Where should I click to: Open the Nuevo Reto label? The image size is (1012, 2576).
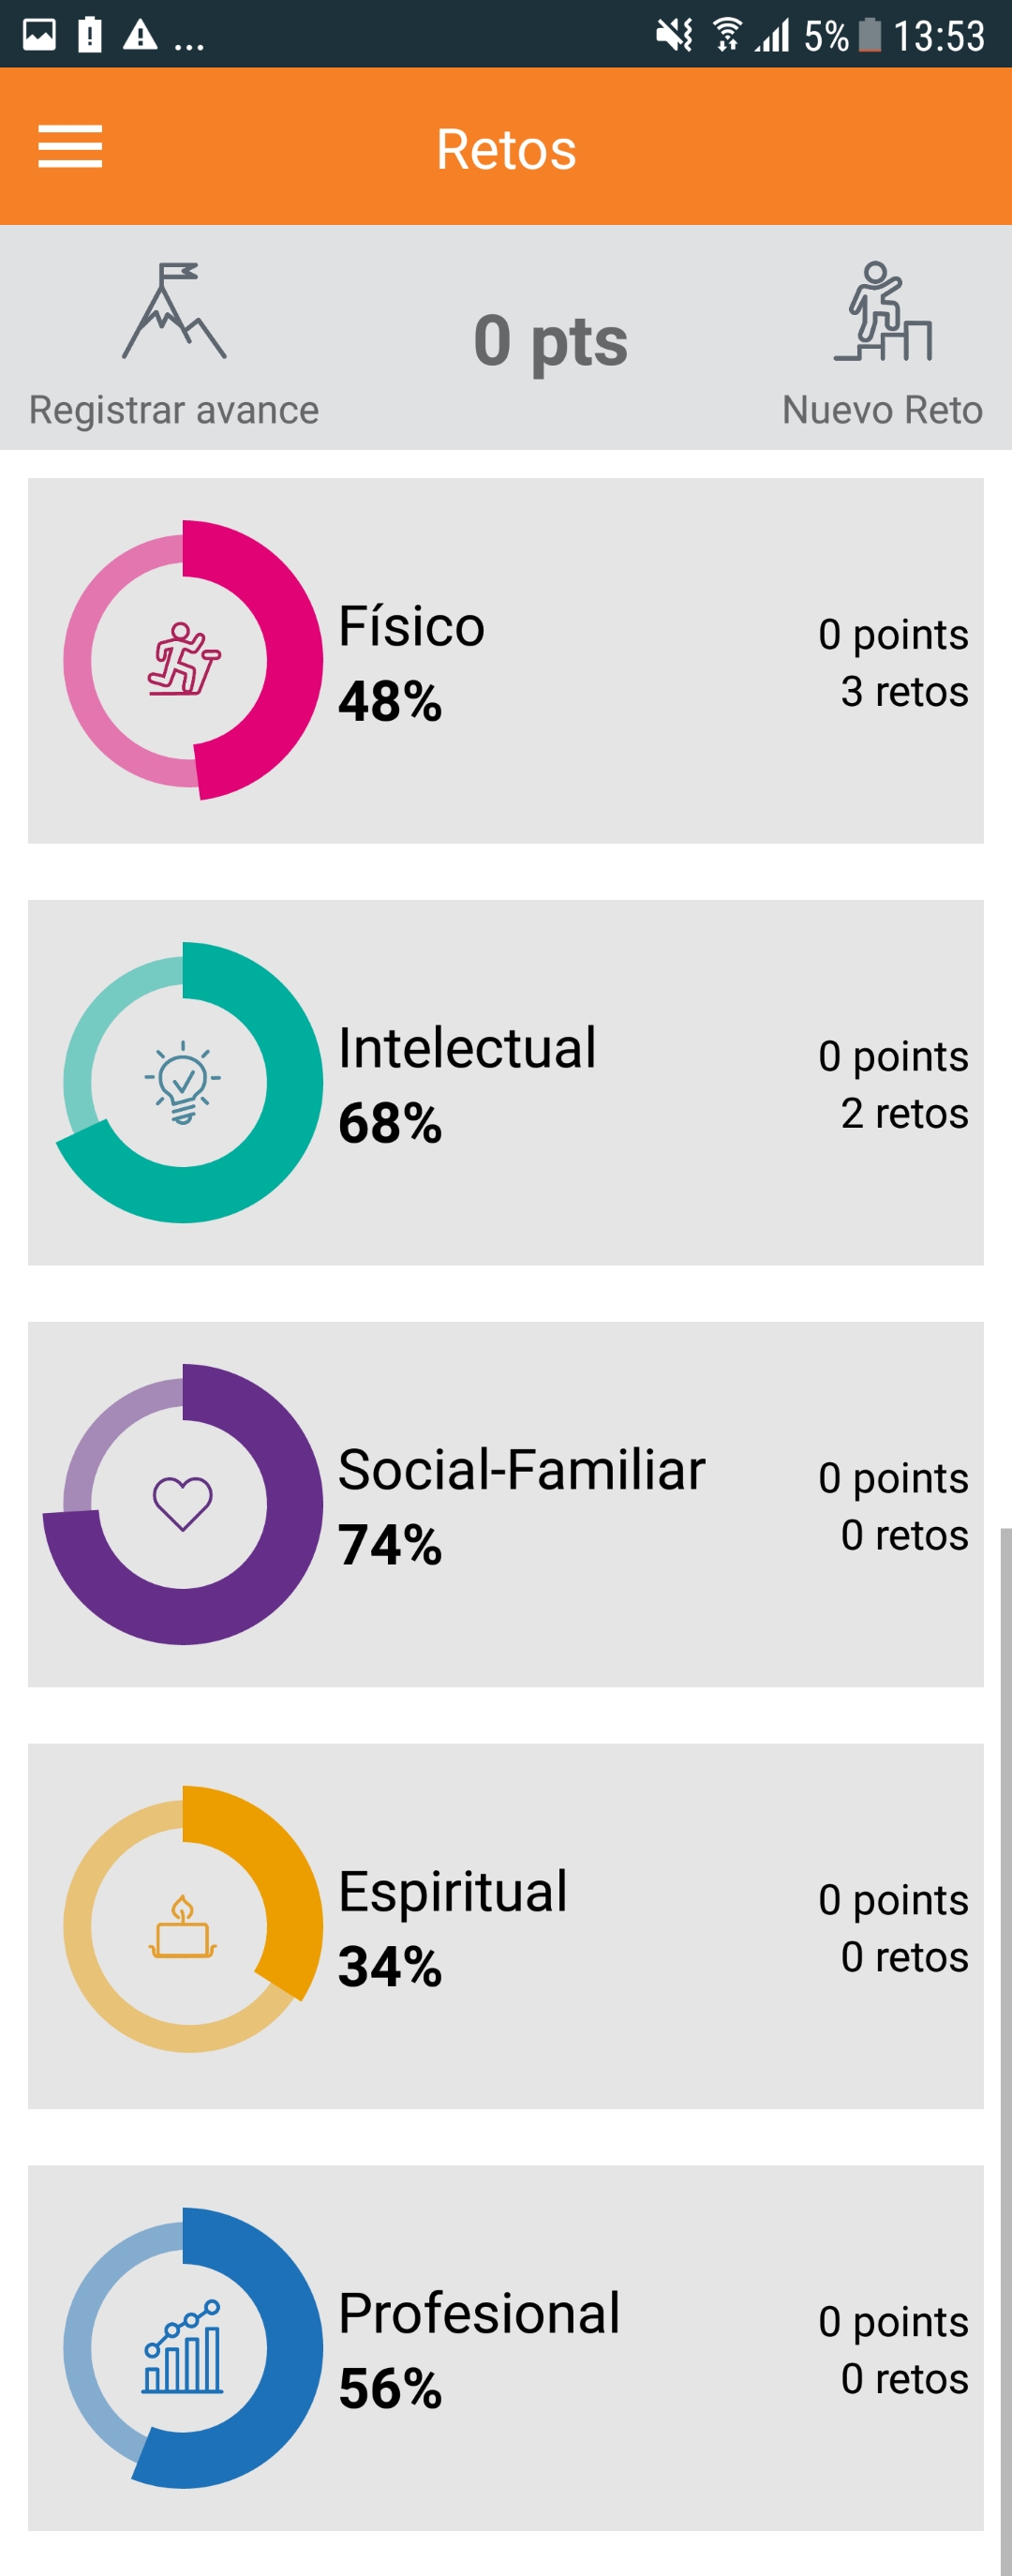tap(882, 410)
